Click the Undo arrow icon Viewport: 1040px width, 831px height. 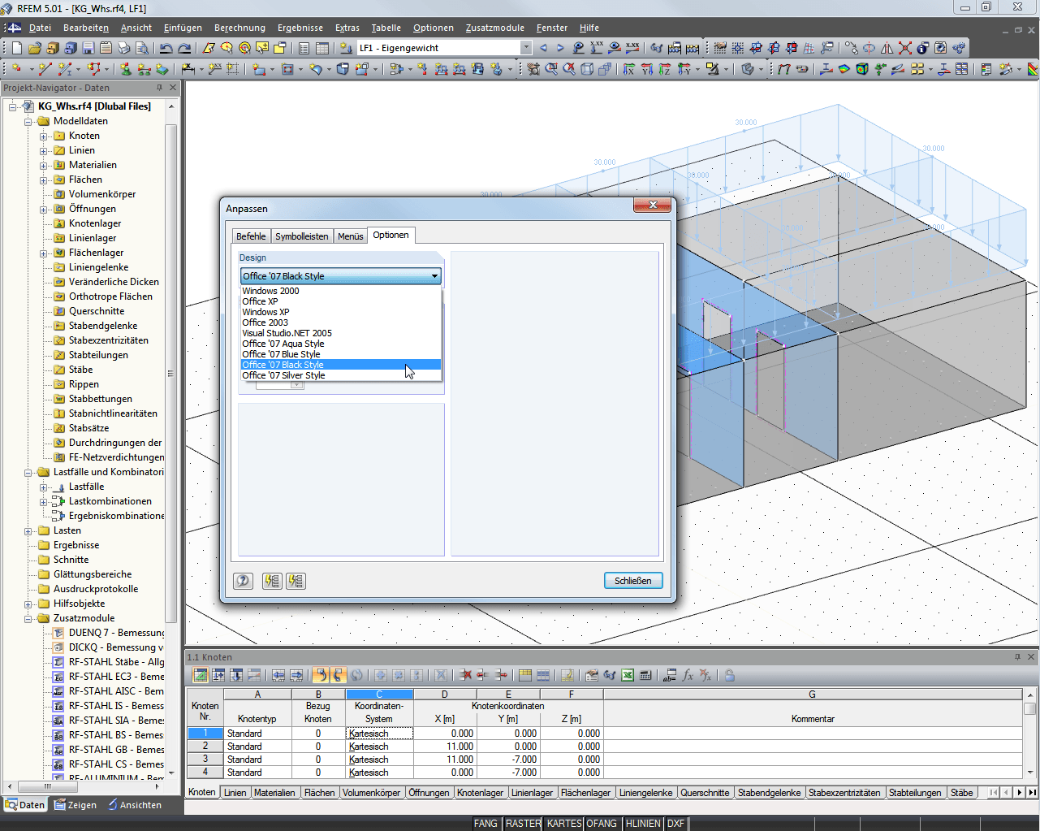click(x=166, y=48)
